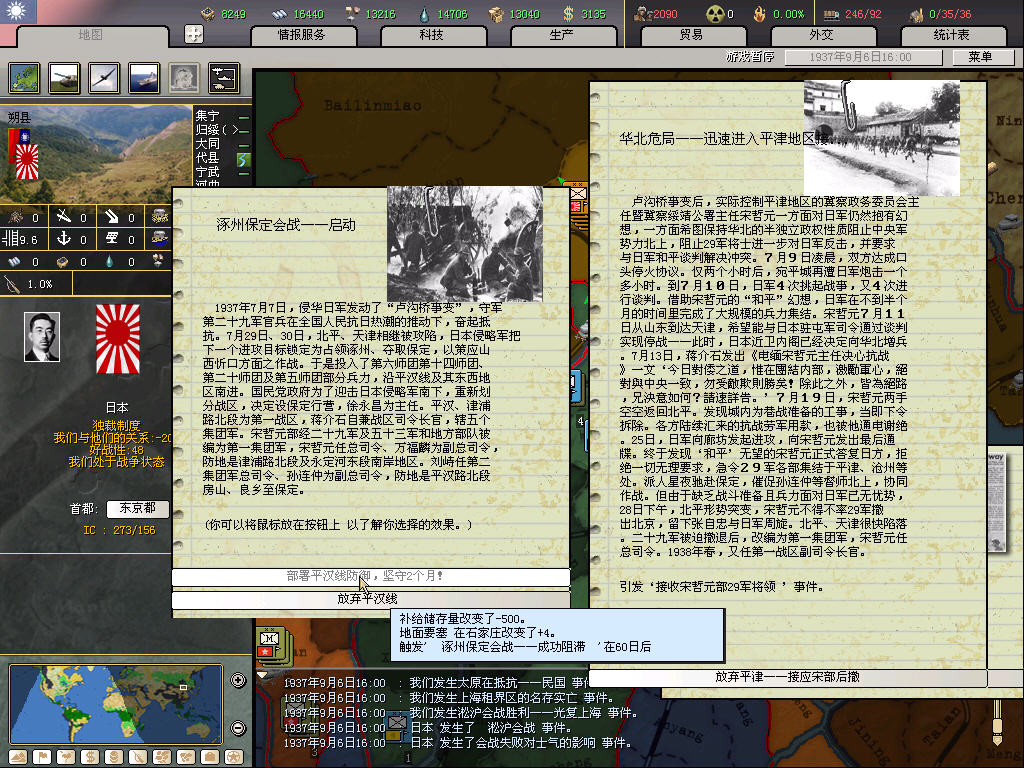Open the naval units ship button
The height and width of the screenshot is (768, 1024).
144,78
